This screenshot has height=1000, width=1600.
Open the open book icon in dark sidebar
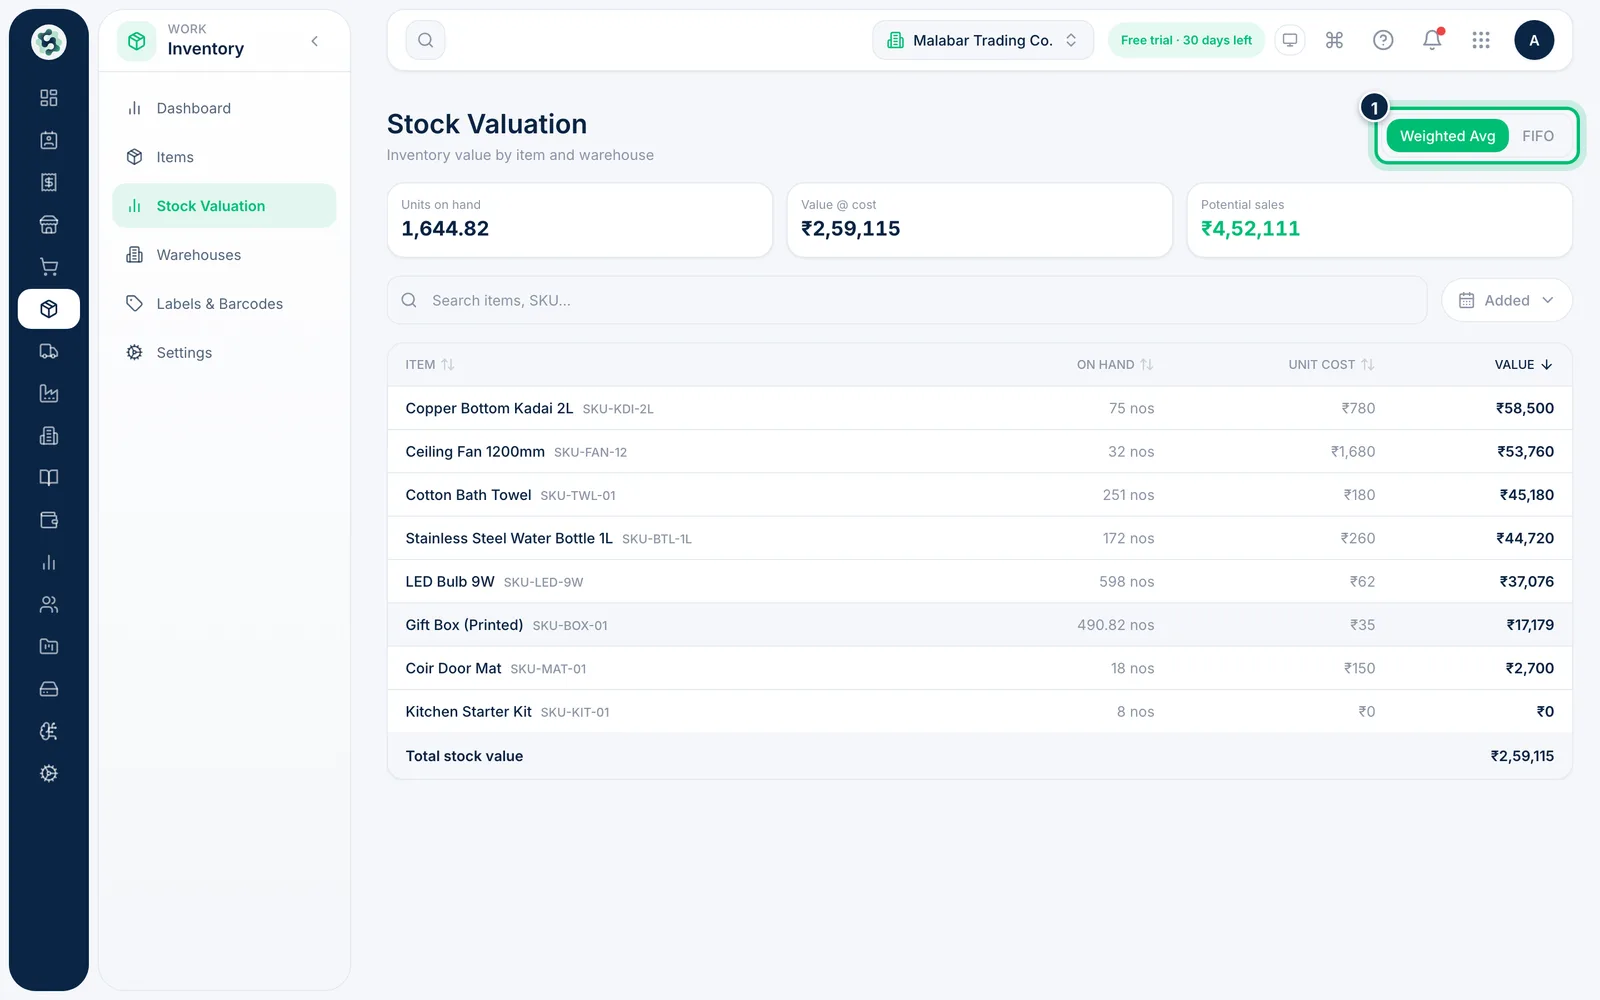[x=48, y=478]
